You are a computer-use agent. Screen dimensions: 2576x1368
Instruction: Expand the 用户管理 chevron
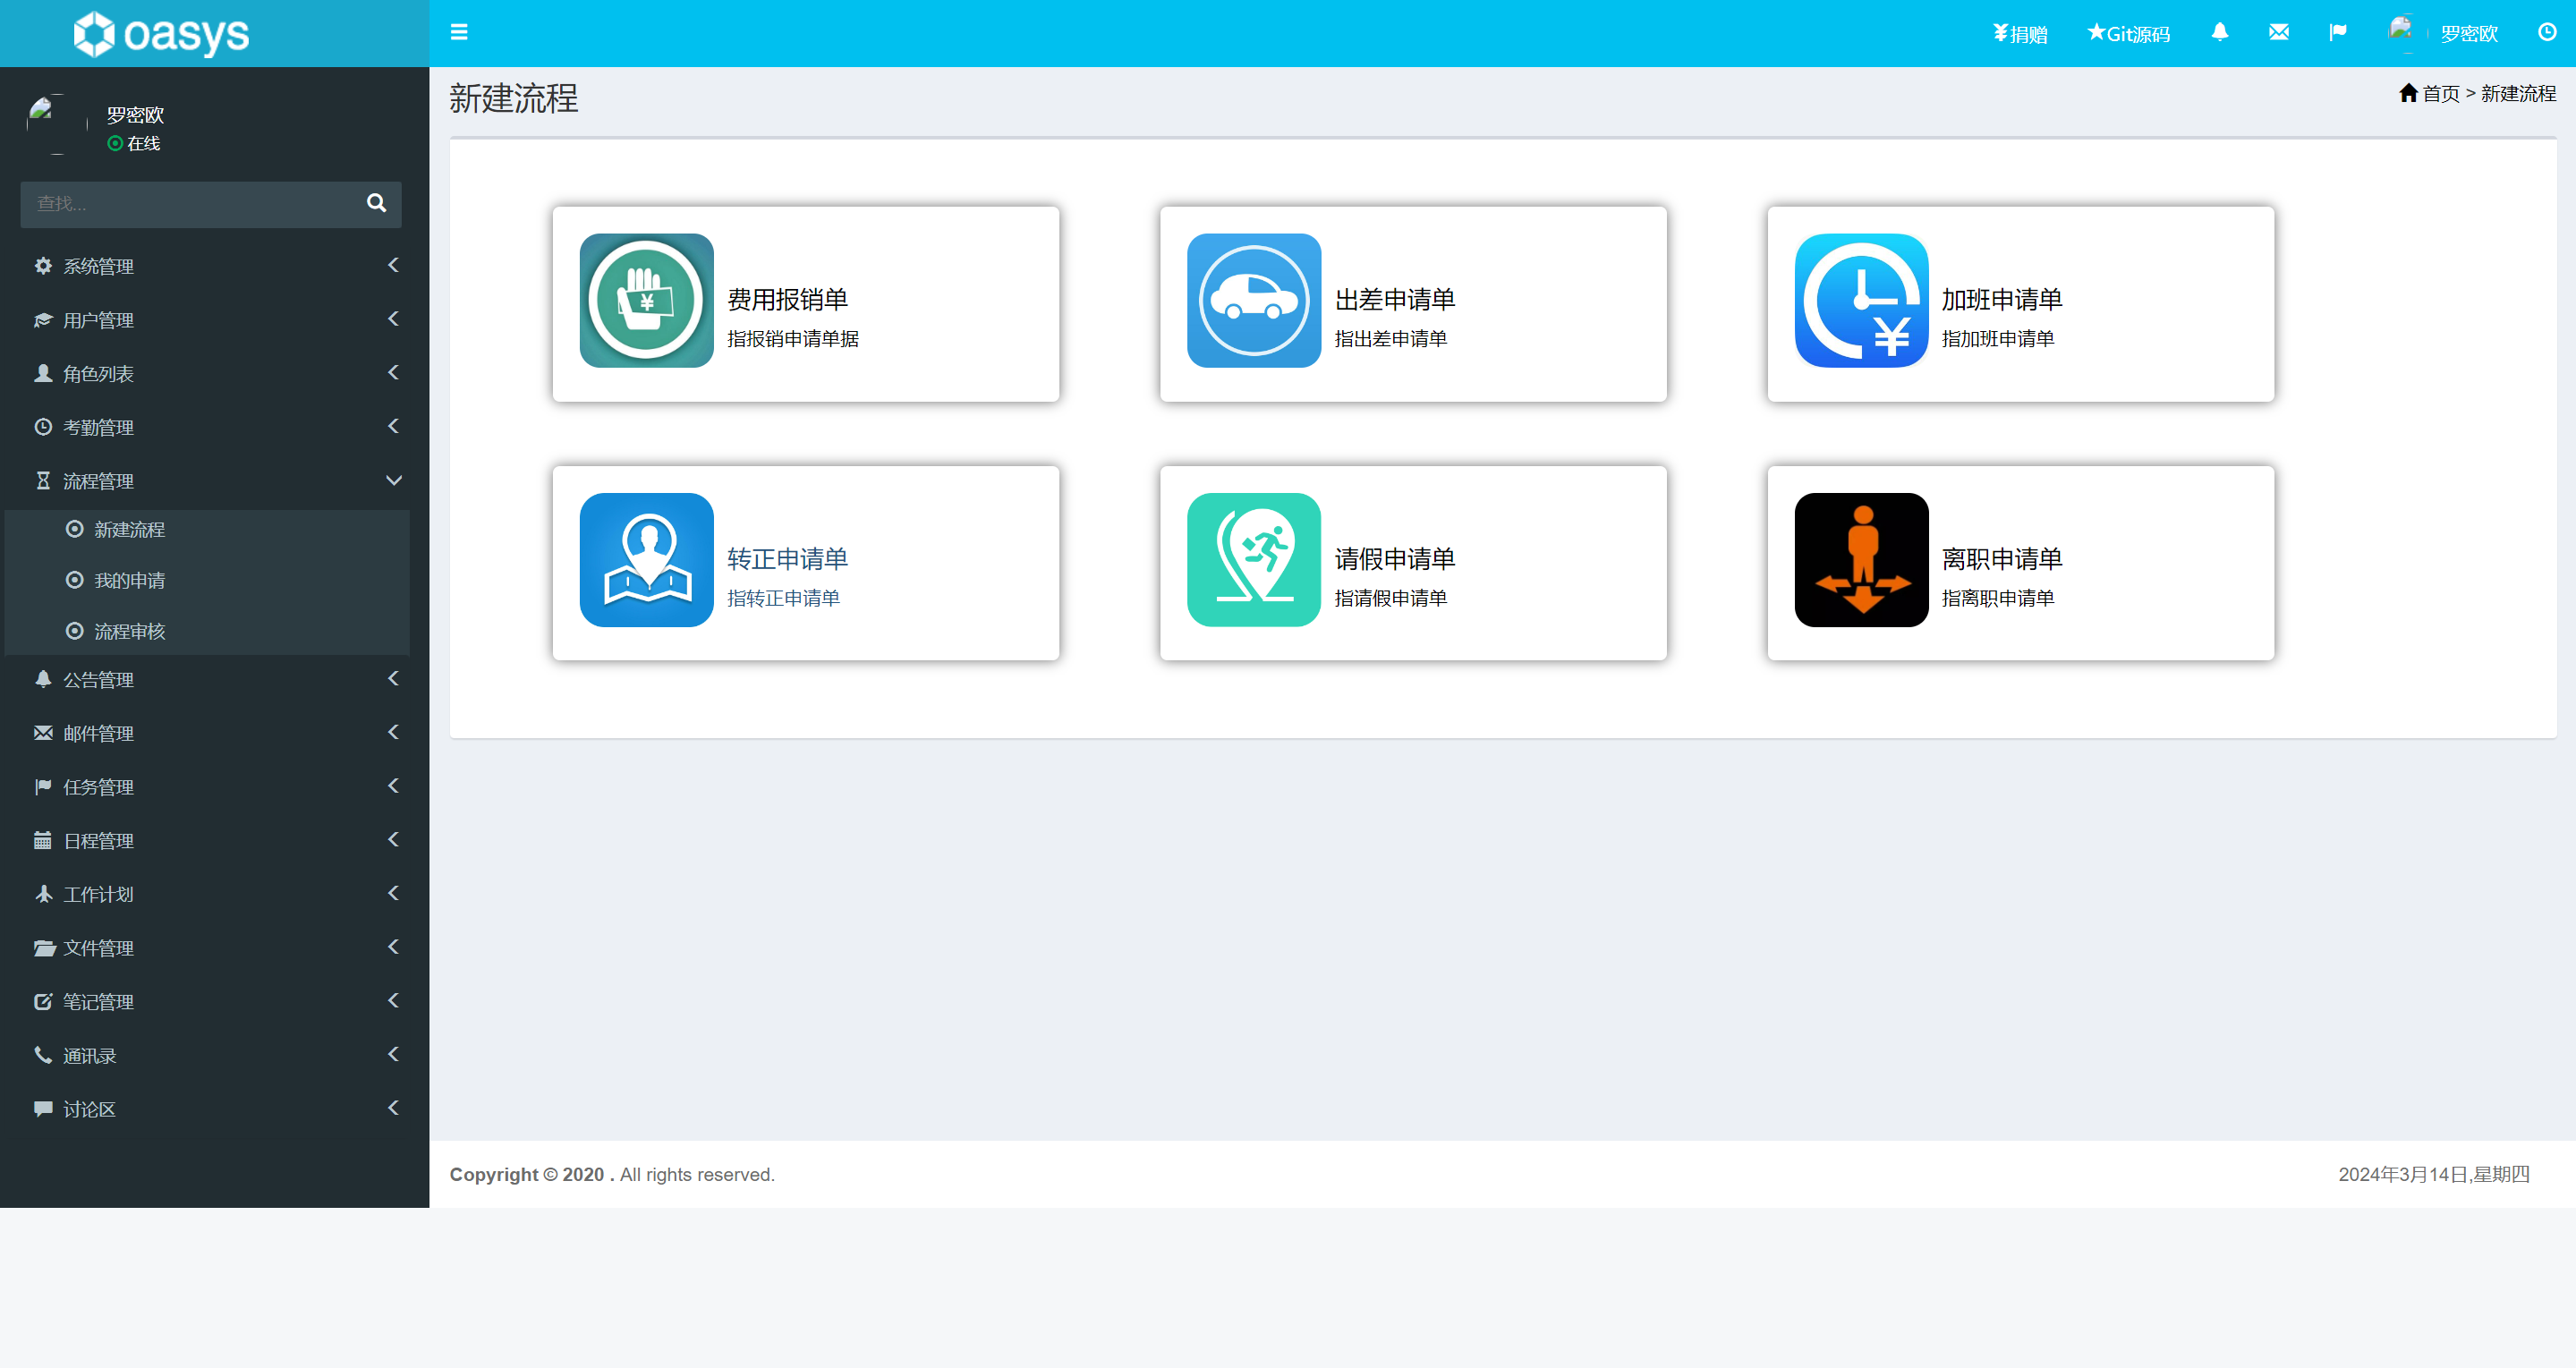pyautogui.click(x=393, y=319)
